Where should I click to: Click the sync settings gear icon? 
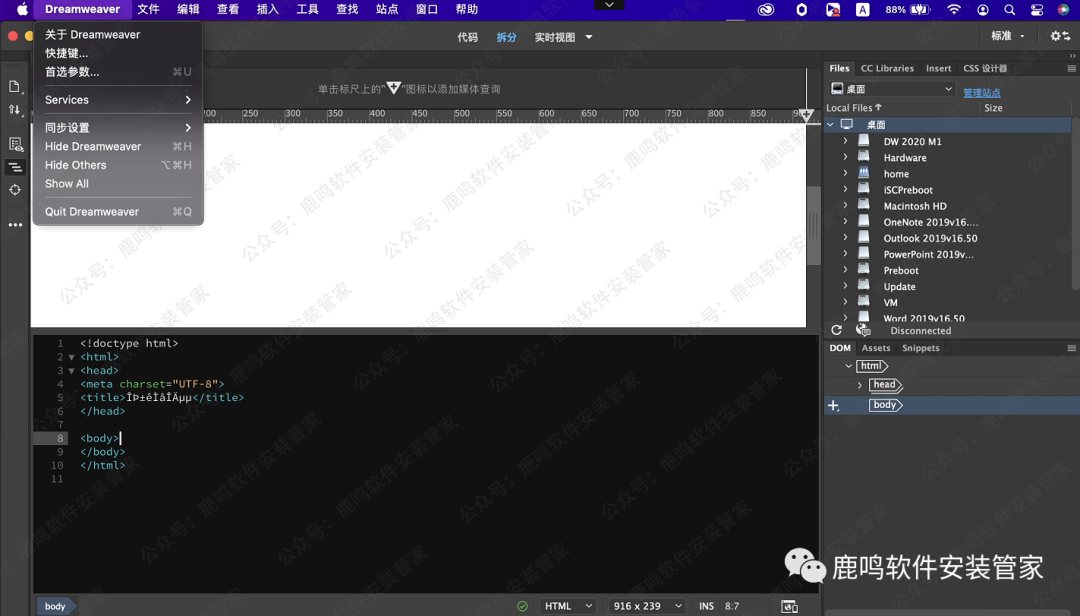pyautogui.click(x=1059, y=36)
